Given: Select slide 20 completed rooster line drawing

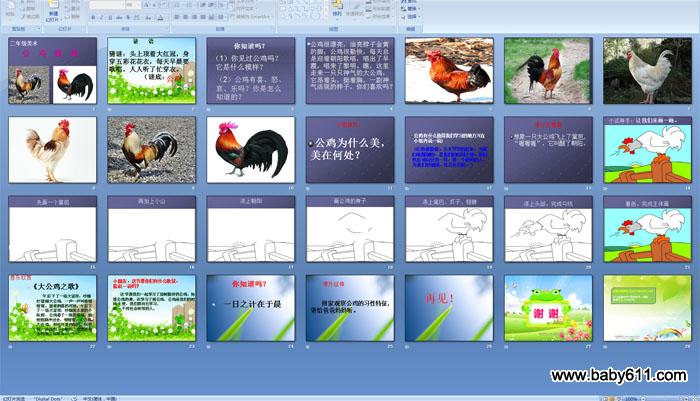Looking at the screenshot, I should click(x=548, y=229).
